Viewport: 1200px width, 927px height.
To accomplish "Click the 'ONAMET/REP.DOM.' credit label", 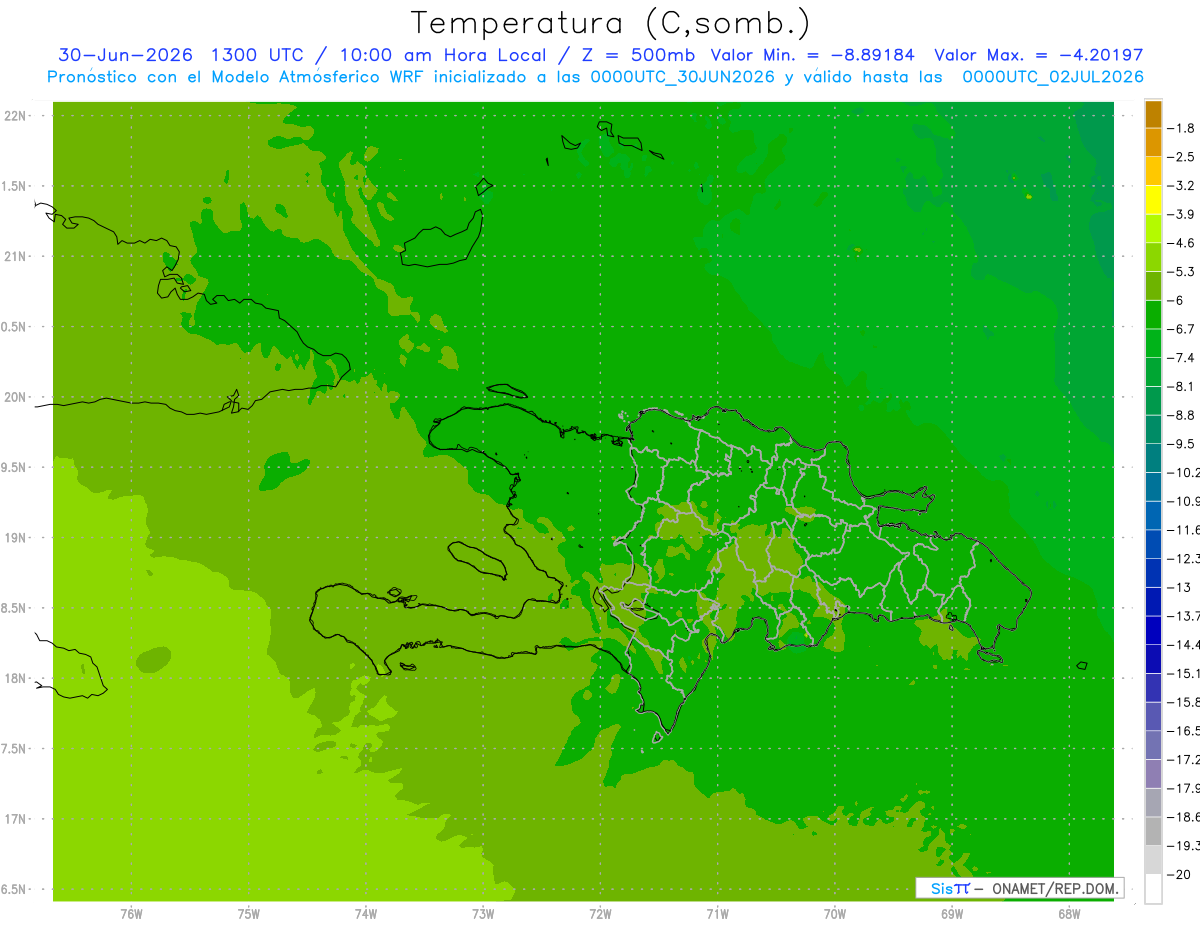I will tap(1054, 888).
